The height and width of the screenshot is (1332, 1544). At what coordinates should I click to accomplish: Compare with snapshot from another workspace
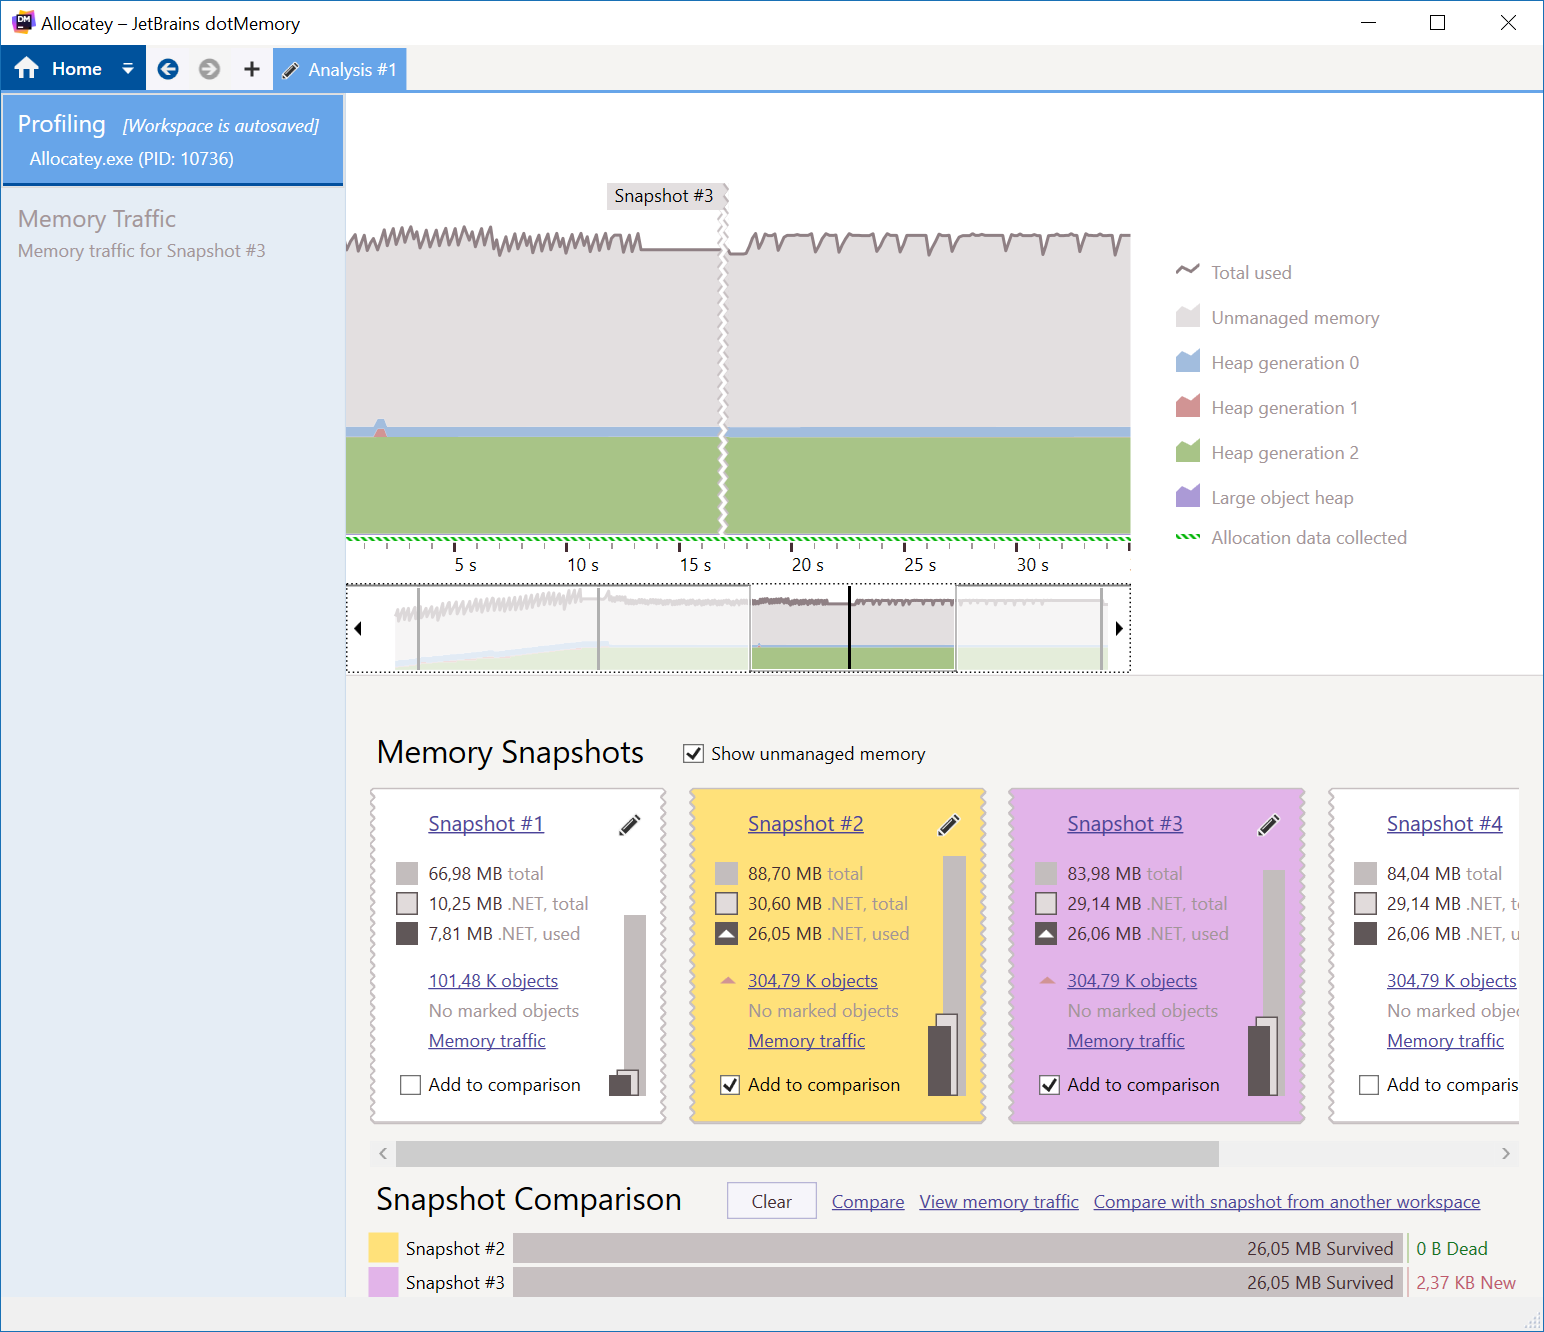pyautogui.click(x=1287, y=1202)
